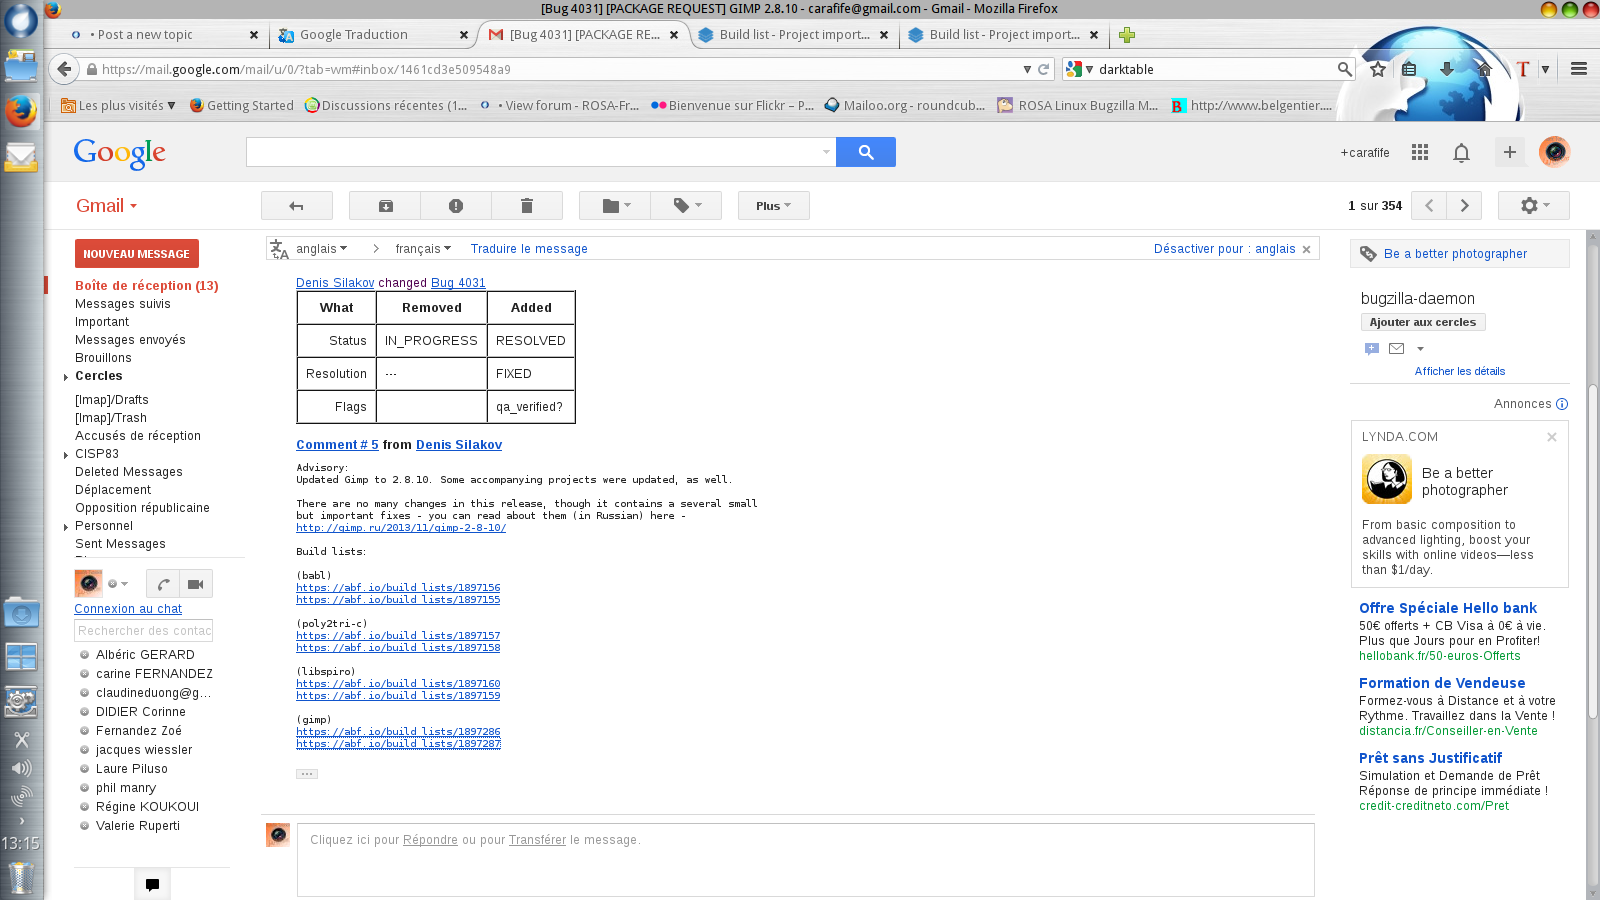This screenshot has height=900, width=1600.
Task: Click the Rechercher des contacts field
Action: click(x=144, y=631)
